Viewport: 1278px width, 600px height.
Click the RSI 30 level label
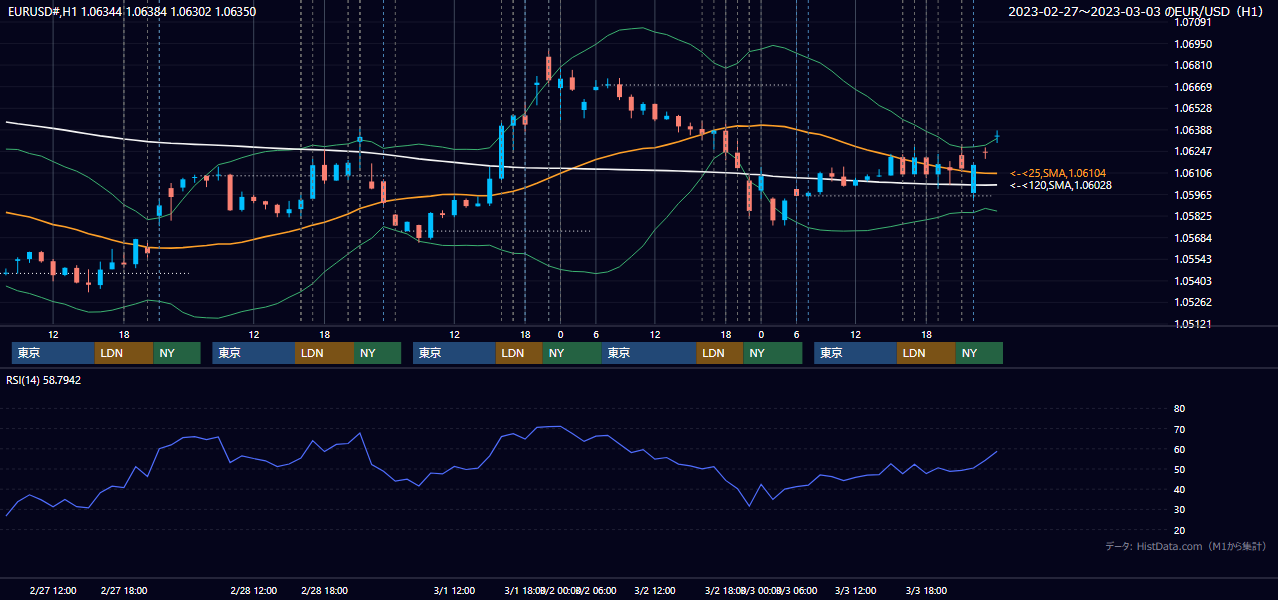coord(1179,510)
